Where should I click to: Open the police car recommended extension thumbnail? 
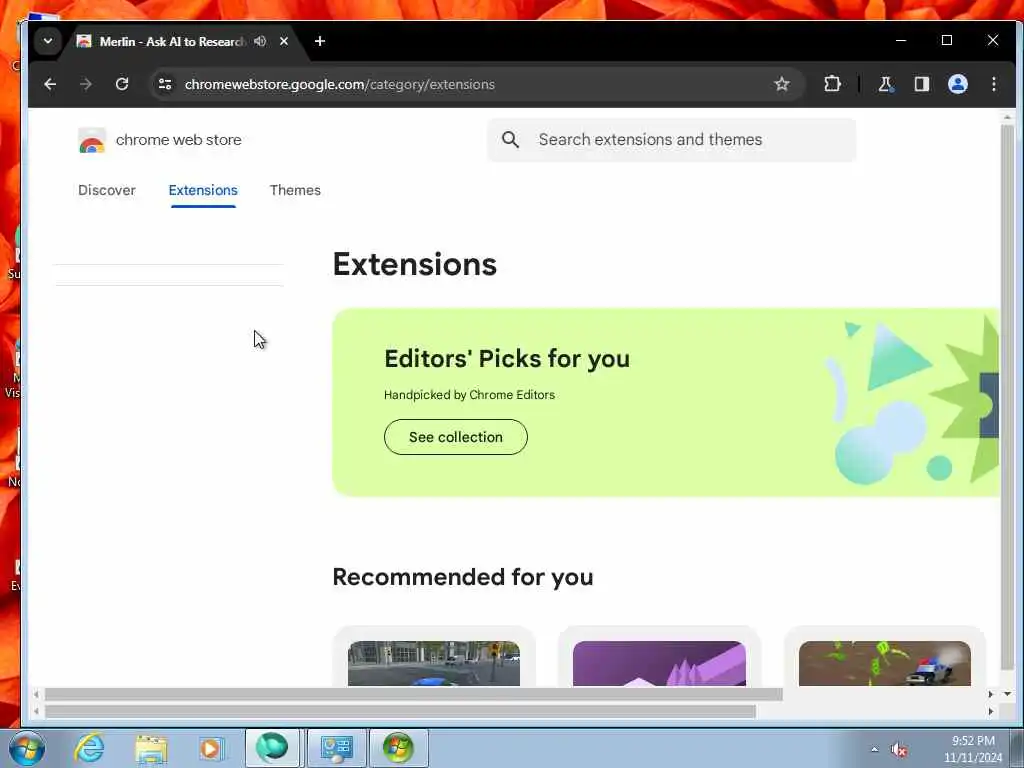(884, 664)
